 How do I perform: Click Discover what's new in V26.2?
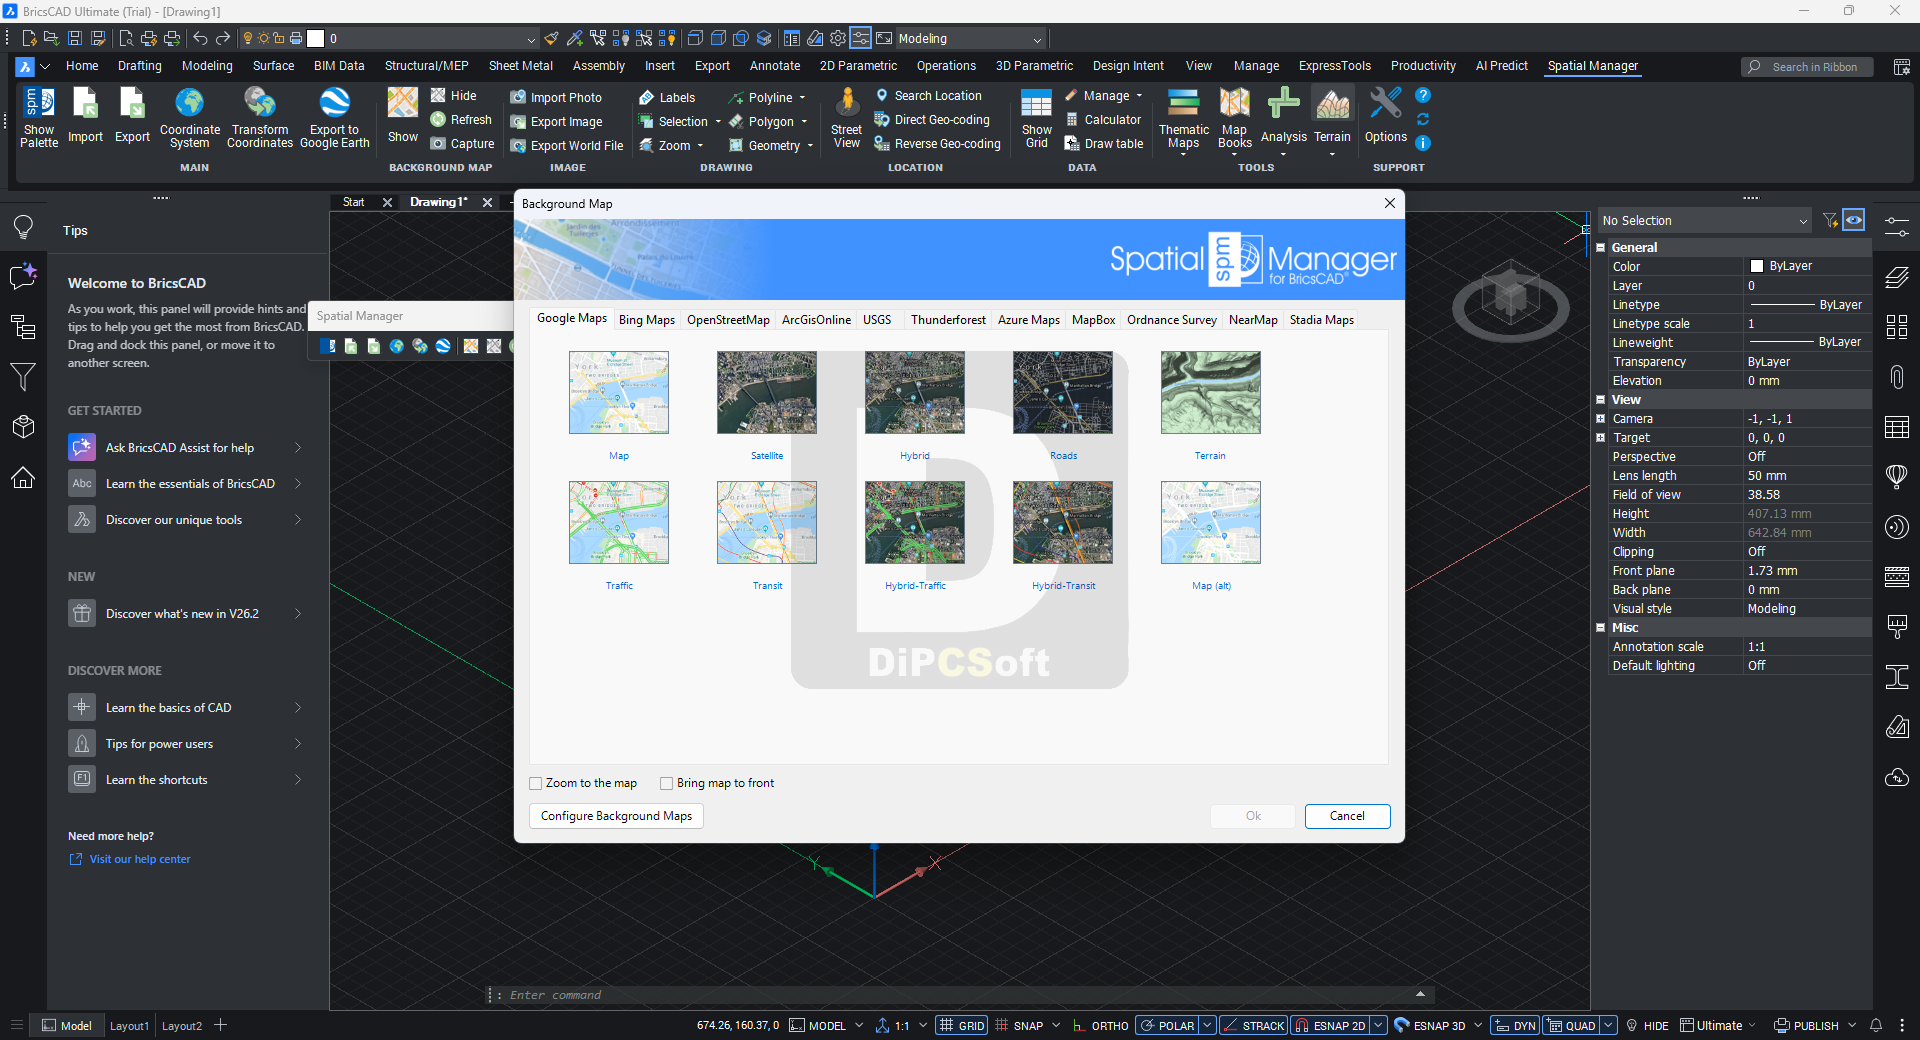coord(186,613)
